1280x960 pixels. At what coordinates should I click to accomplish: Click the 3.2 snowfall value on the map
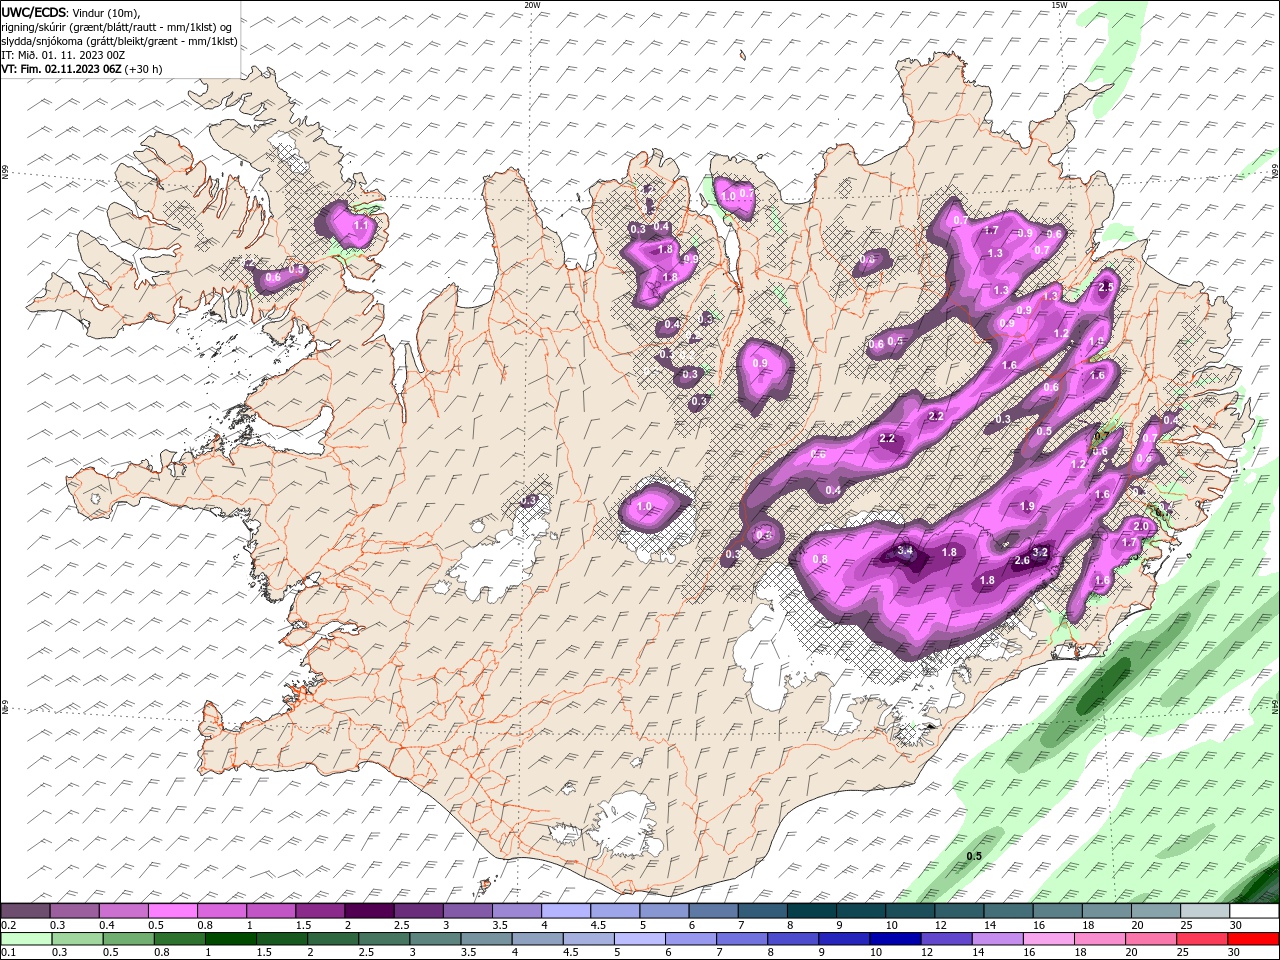[1040, 552]
